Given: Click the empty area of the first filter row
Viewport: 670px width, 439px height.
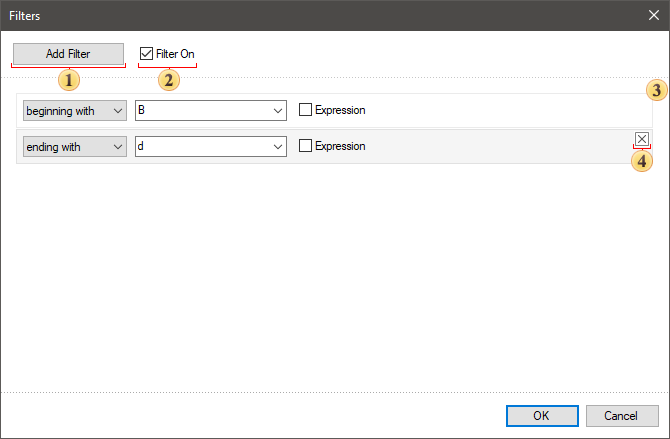Looking at the screenshot, I should (x=500, y=110).
